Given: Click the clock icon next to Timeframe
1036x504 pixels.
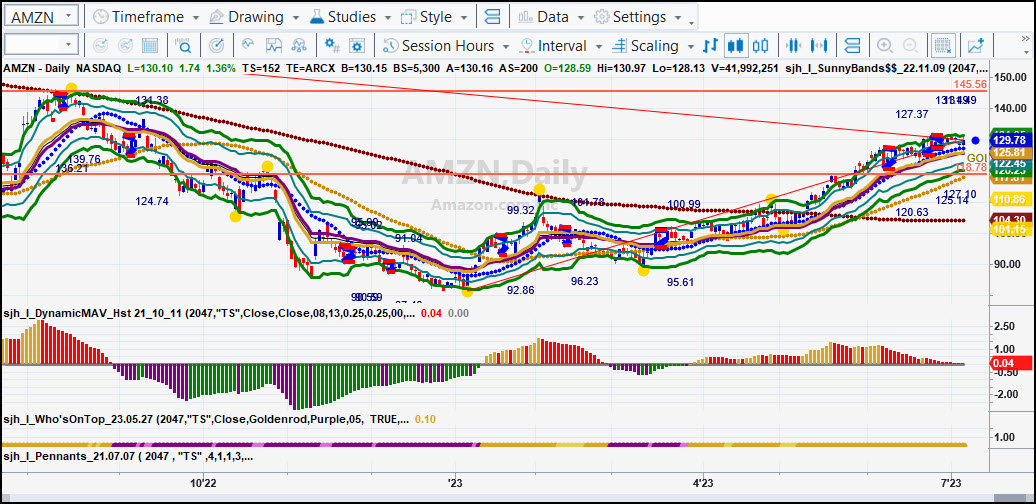Looking at the screenshot, I should pyautogui.click(x=101, y=17).
